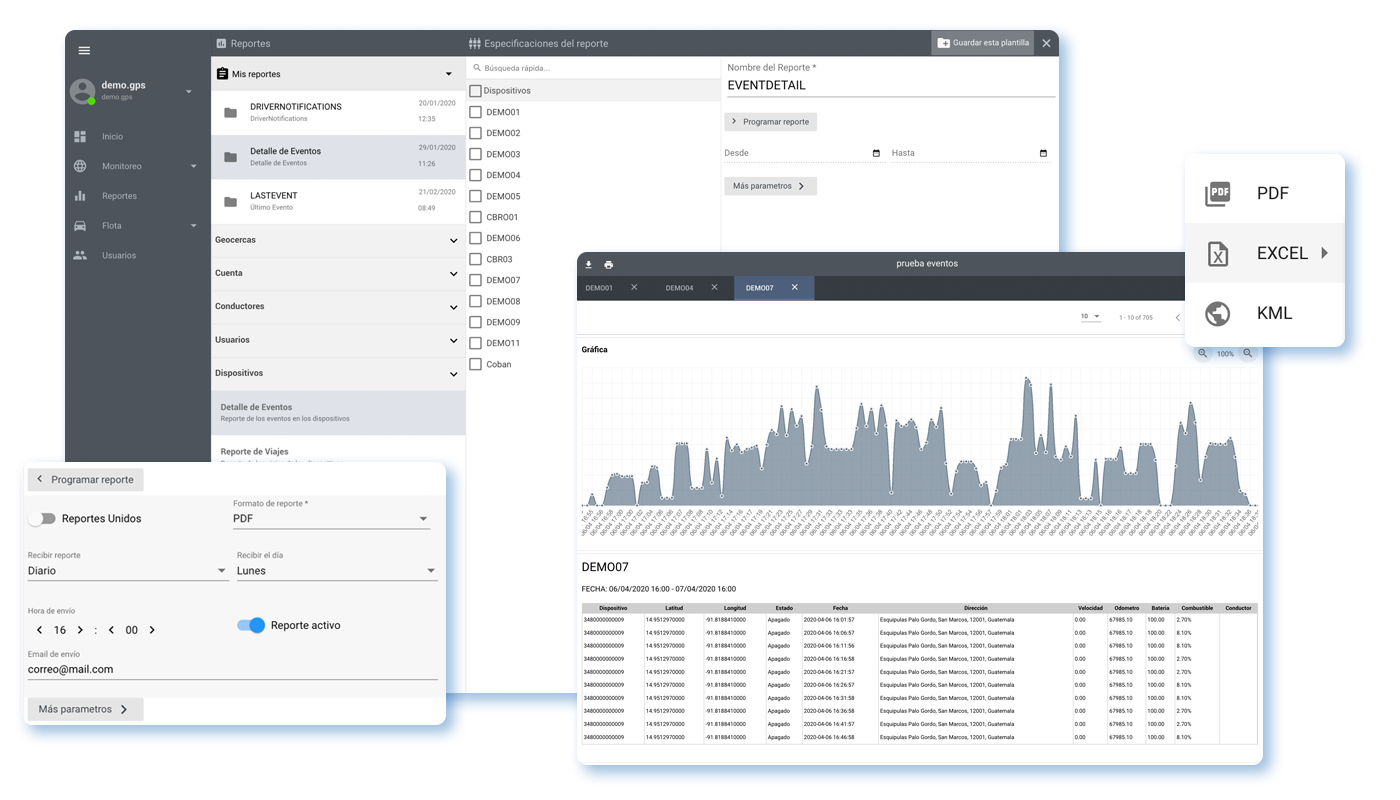Collapse the Mis reportes section
1400x800 pixels.
click(x=448, y=74)
